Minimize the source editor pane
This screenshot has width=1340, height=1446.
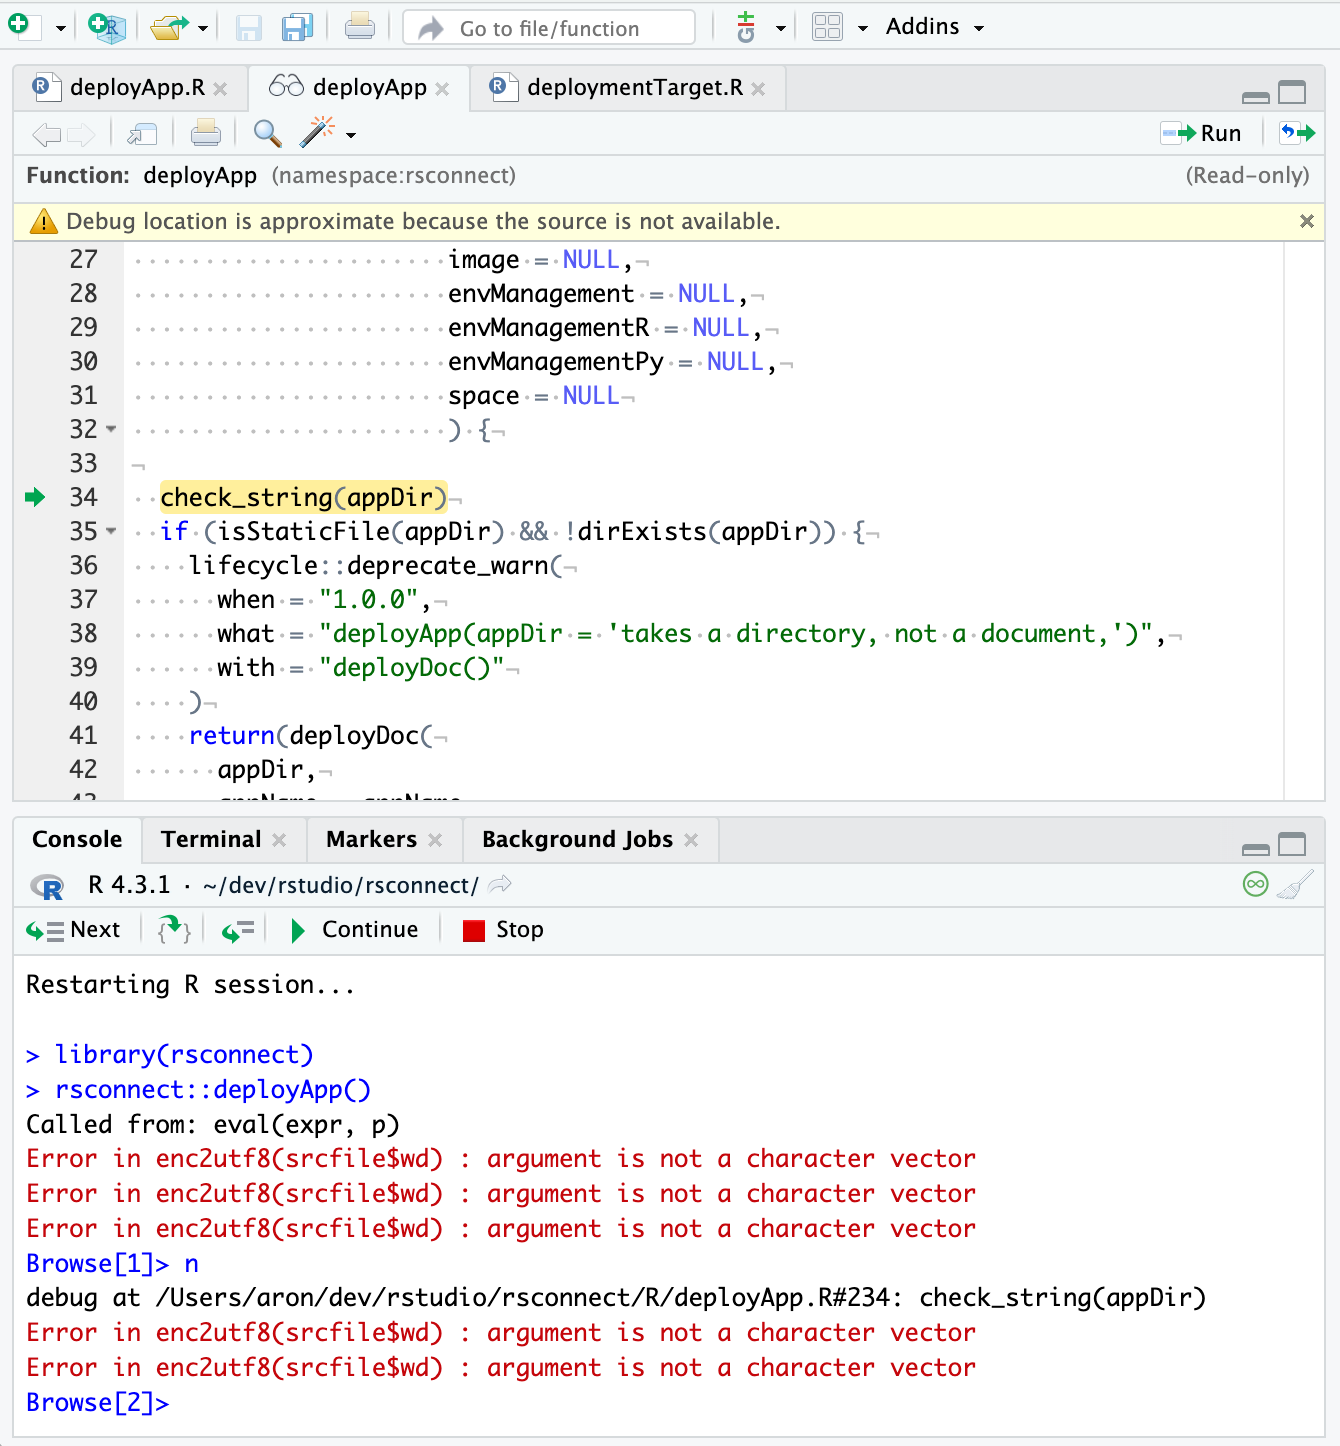click(1255, 97)
